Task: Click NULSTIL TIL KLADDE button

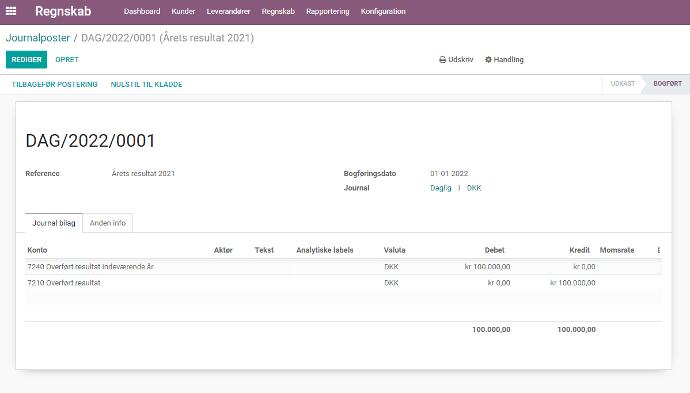Action: click(146, 84)
